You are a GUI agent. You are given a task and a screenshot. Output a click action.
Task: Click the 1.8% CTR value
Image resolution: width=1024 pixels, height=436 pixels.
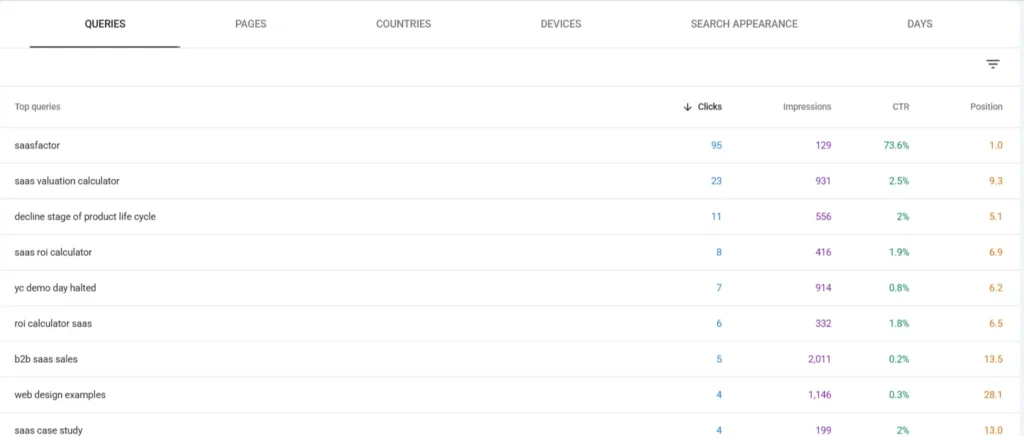click(x=899, y=323)
